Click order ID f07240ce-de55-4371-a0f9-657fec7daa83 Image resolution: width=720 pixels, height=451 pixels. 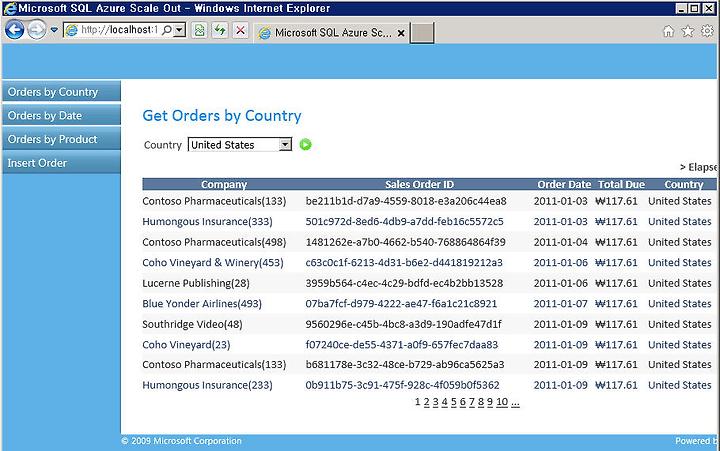click(402, 344)
